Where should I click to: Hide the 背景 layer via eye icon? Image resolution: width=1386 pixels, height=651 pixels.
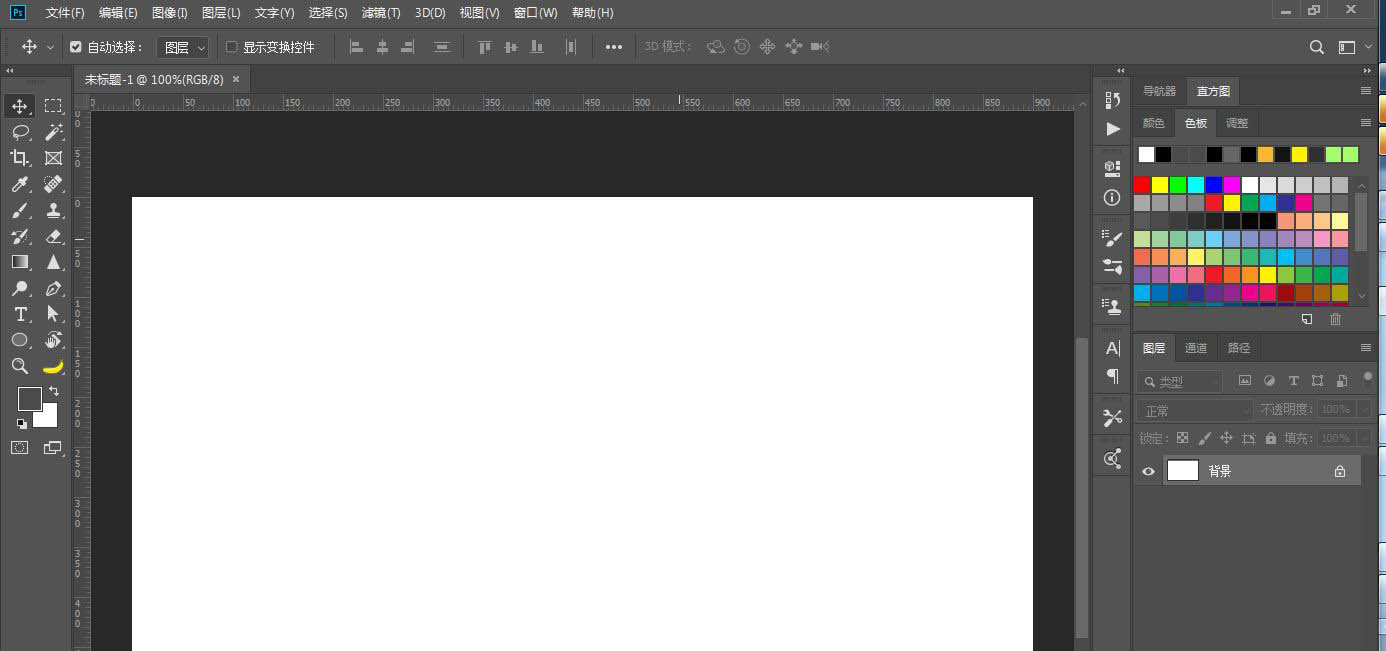click(1148, 471)
